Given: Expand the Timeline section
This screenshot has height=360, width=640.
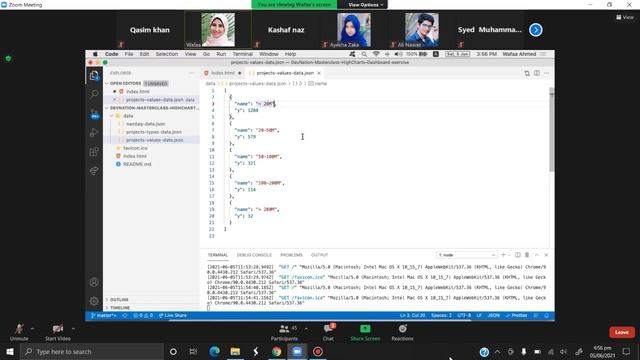Looking at the screenshot, I should click(120, 308).
